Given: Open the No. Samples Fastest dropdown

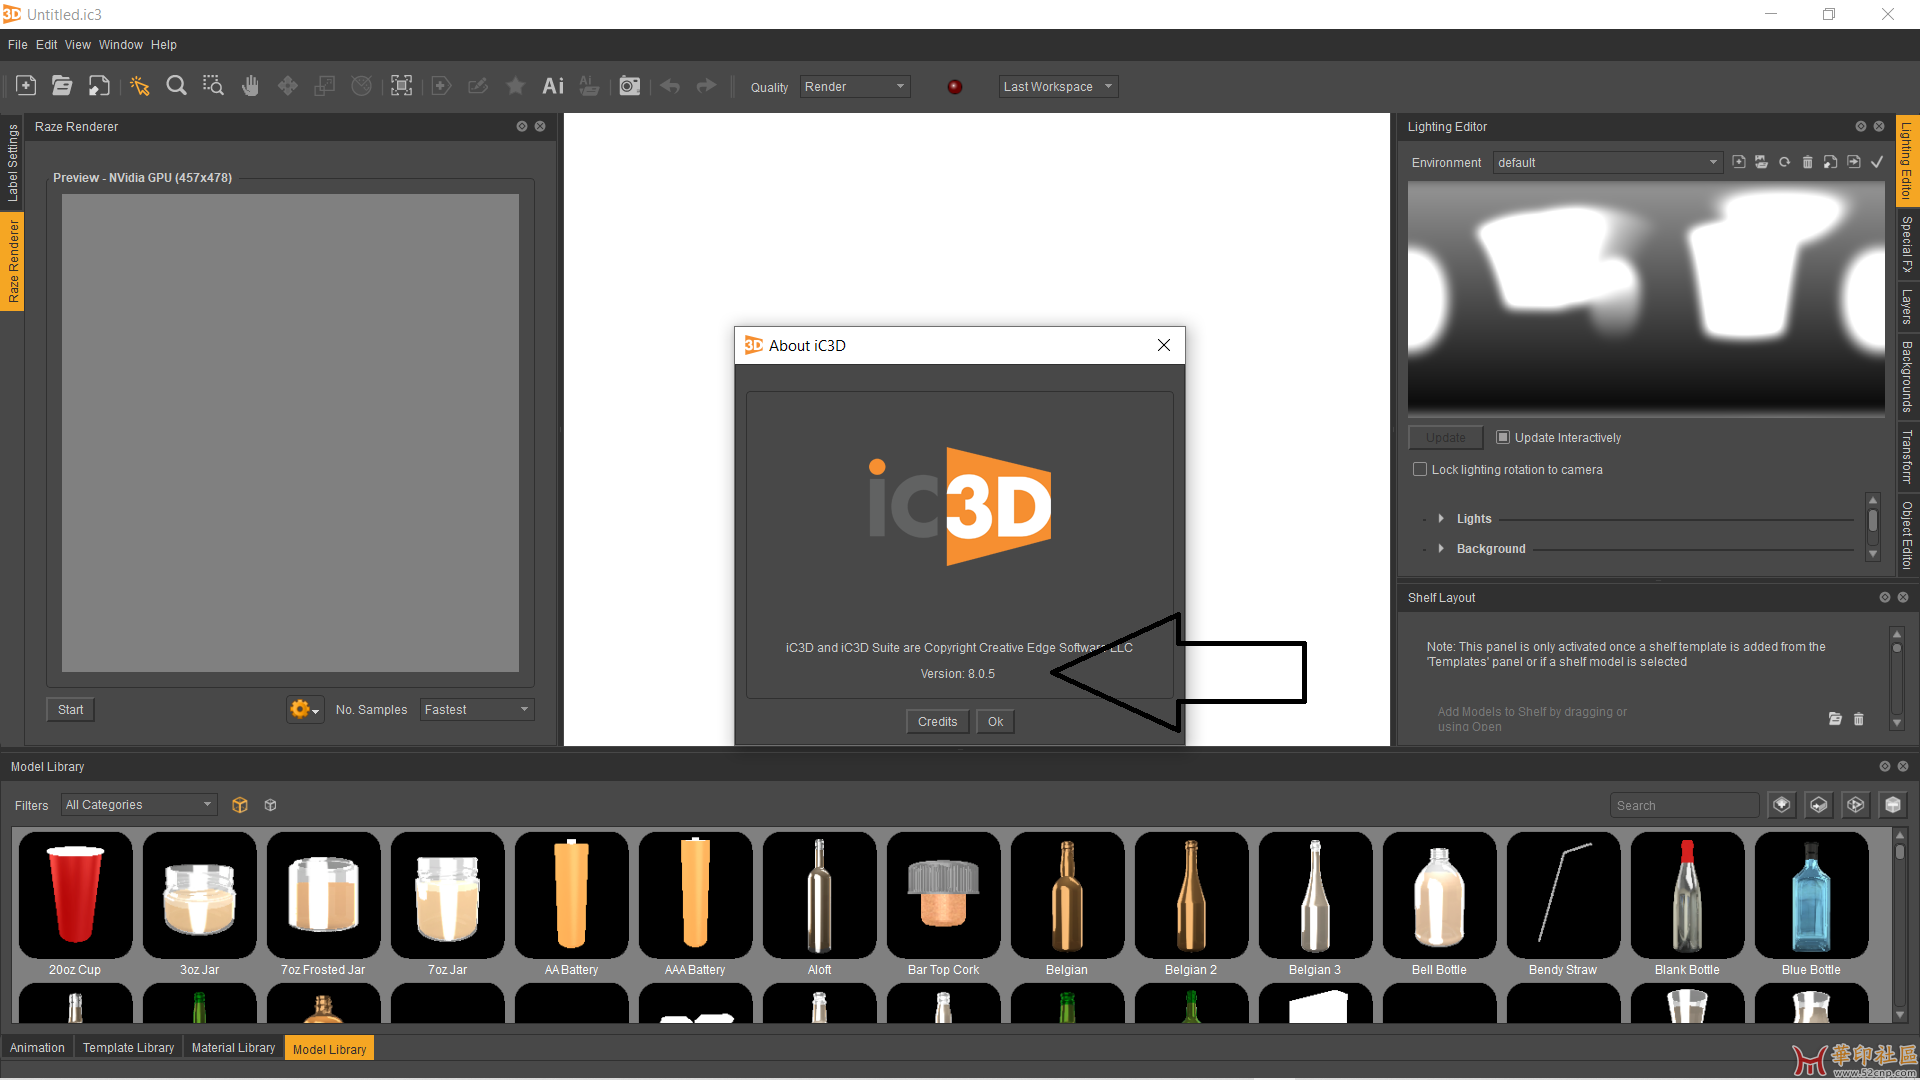Looking at the screenshot, I should click(x=477, y=710).
